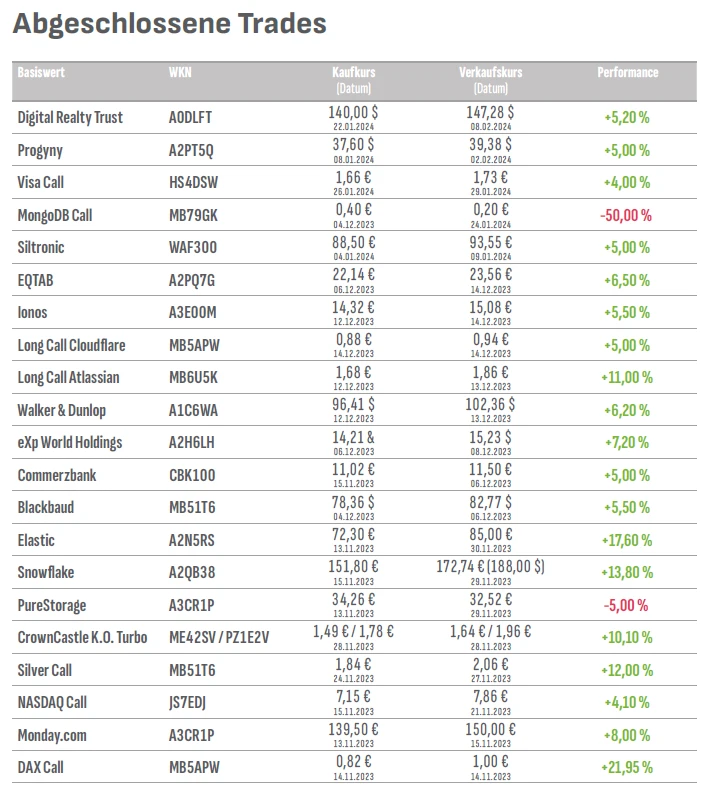Click the Performance column header
This screenshot has width=724, height=803.
point(628,73)
